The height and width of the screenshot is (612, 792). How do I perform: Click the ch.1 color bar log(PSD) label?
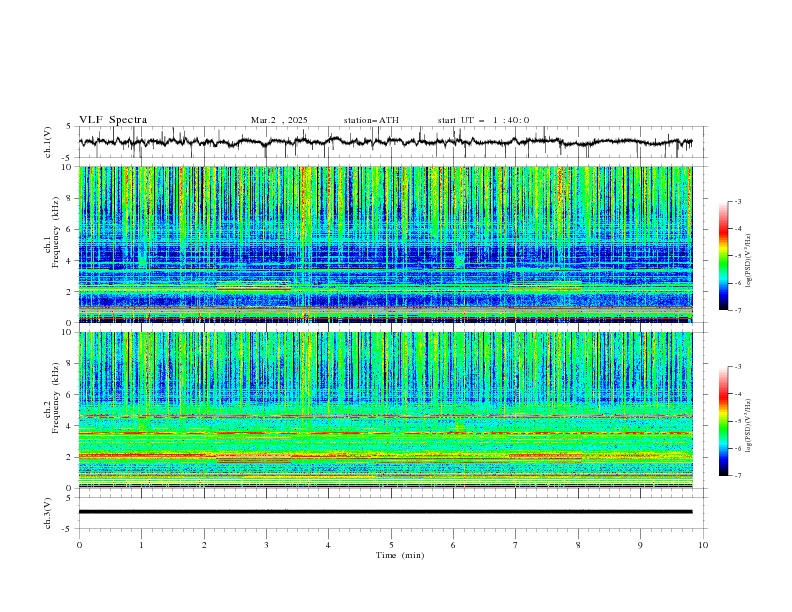tap(749, 261)
